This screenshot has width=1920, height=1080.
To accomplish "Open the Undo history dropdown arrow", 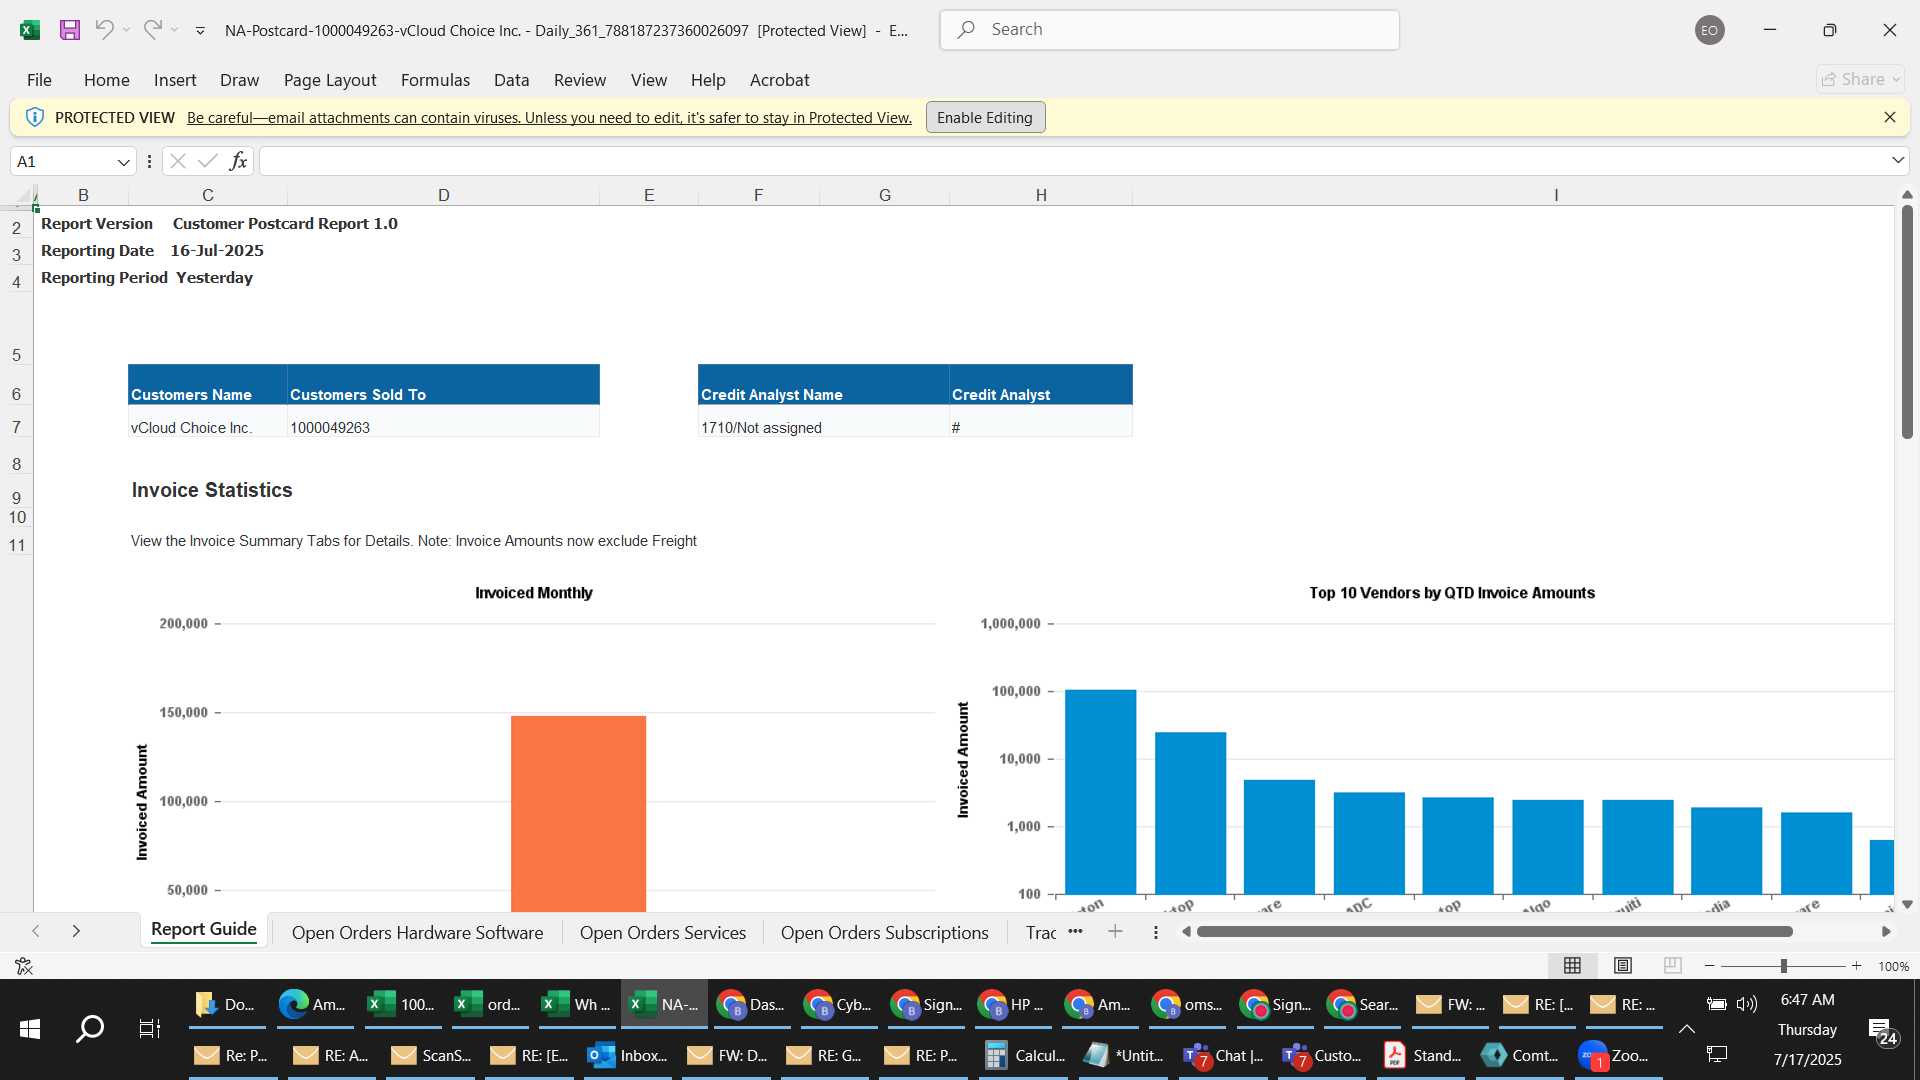I will coord(126,30).
